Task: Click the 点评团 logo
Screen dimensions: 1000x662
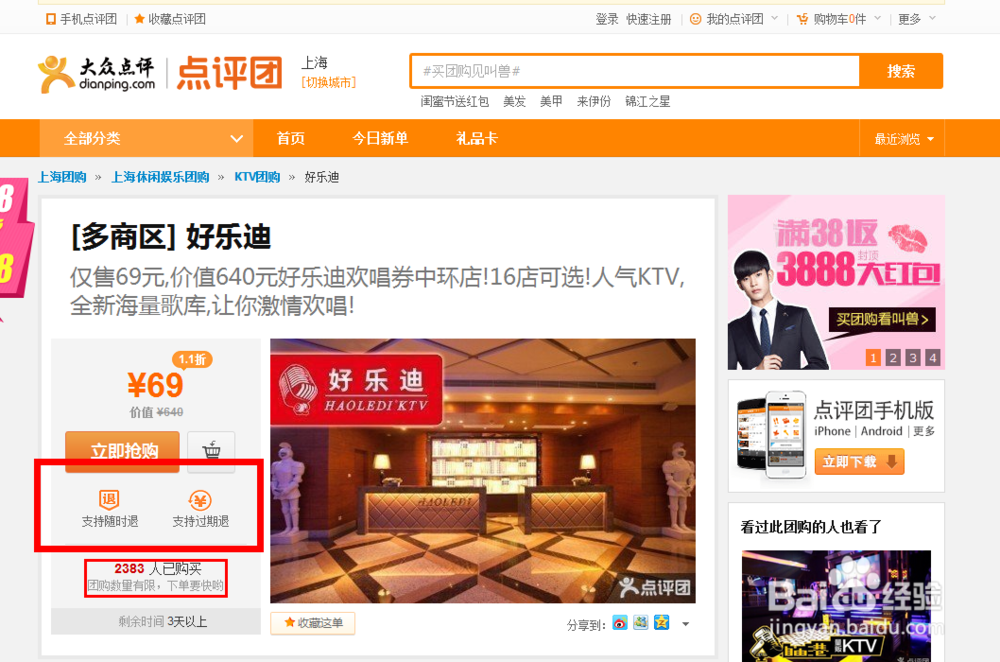Action: 230,73
